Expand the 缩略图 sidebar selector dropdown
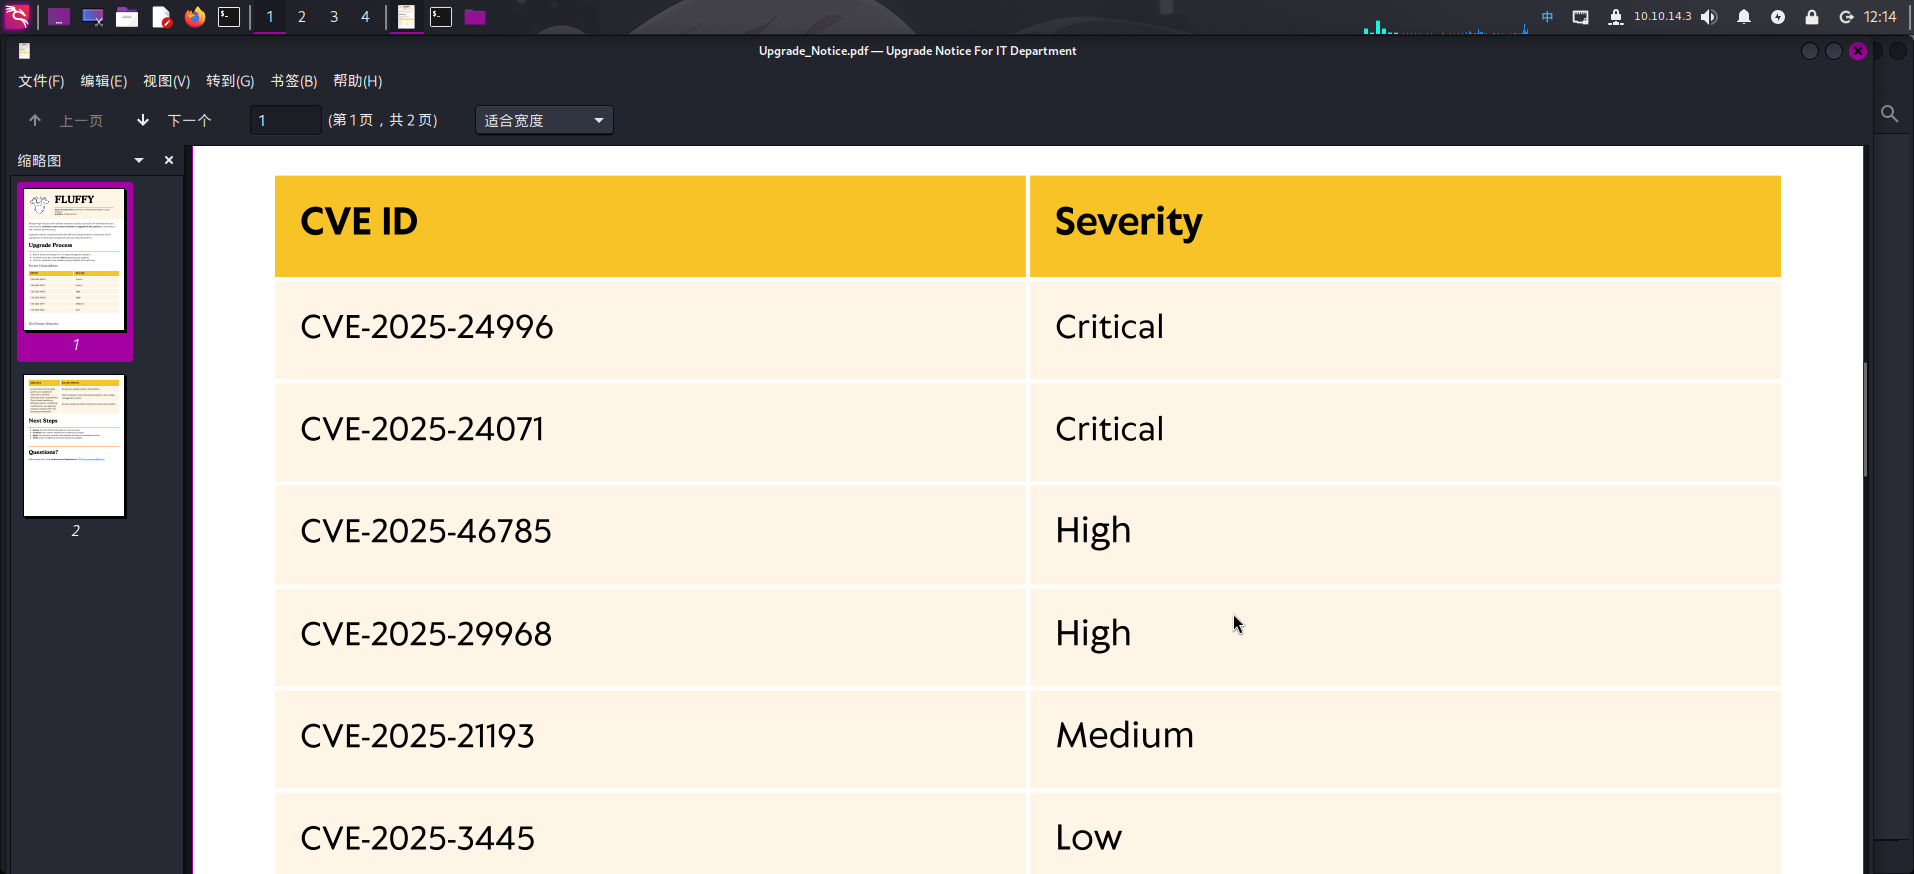Image resolution: width=1914 pixels, height=874 pixels. point(139,160)
